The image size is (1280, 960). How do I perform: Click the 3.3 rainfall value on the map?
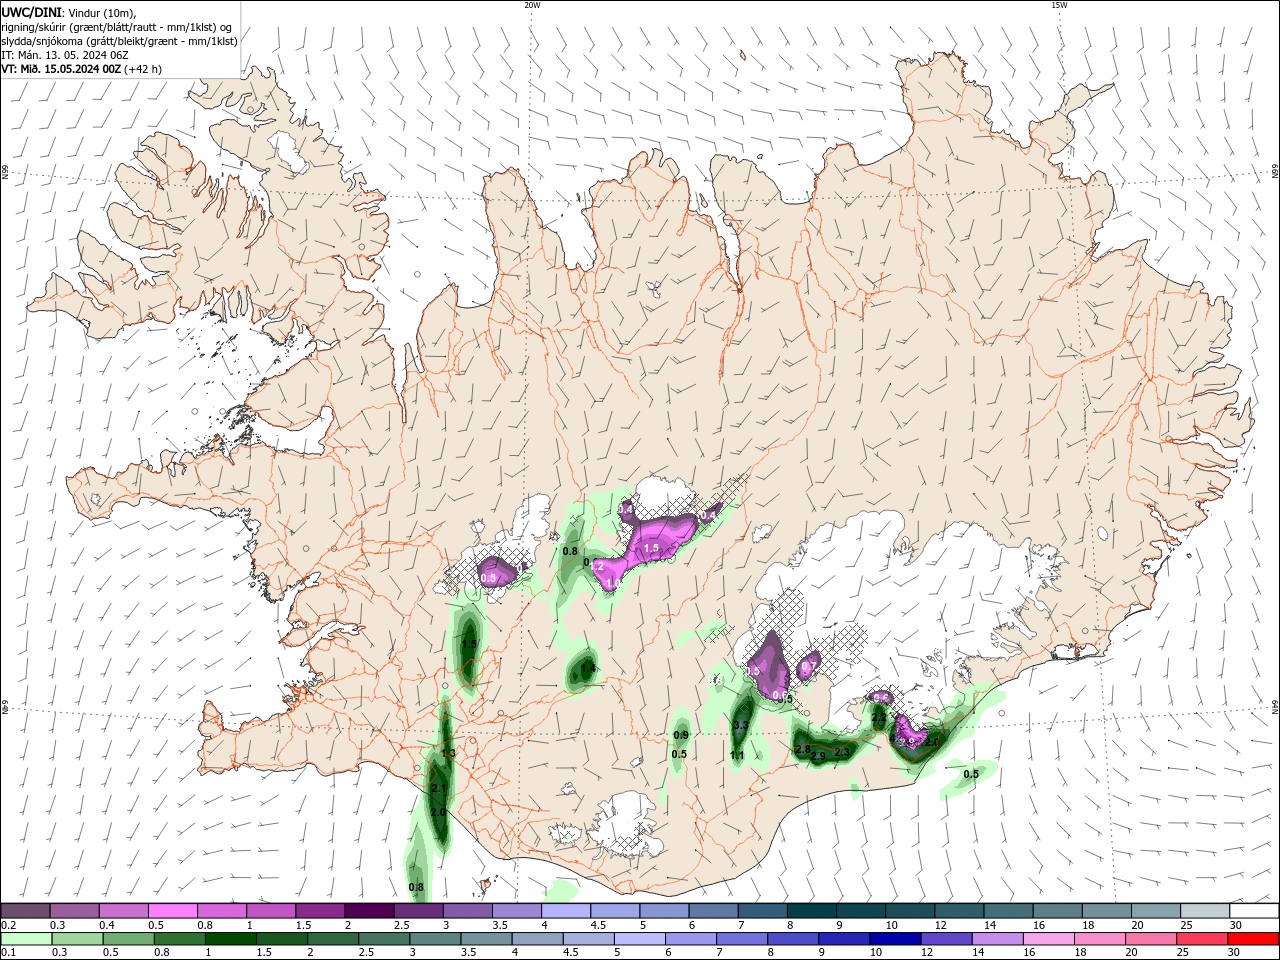pos(741,725)
